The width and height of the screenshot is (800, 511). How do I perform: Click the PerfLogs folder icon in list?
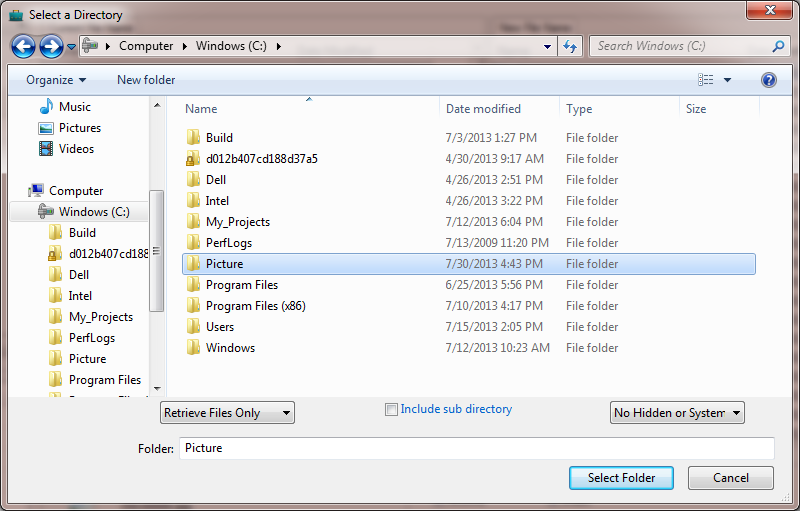[x=193, y=242]
